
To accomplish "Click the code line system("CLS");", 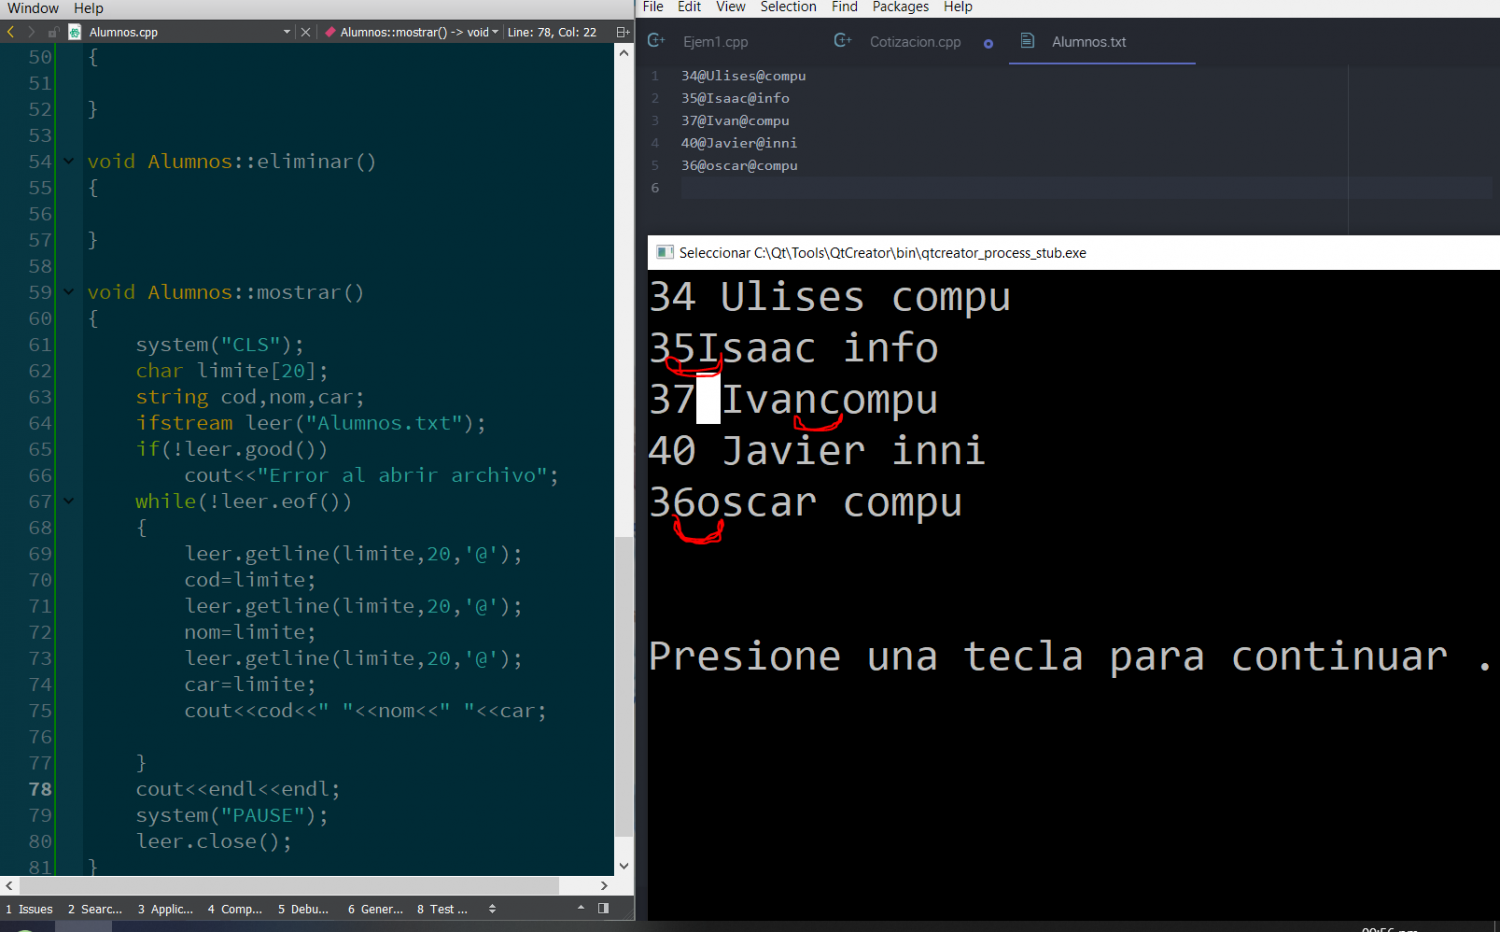I will coord(220,345).
